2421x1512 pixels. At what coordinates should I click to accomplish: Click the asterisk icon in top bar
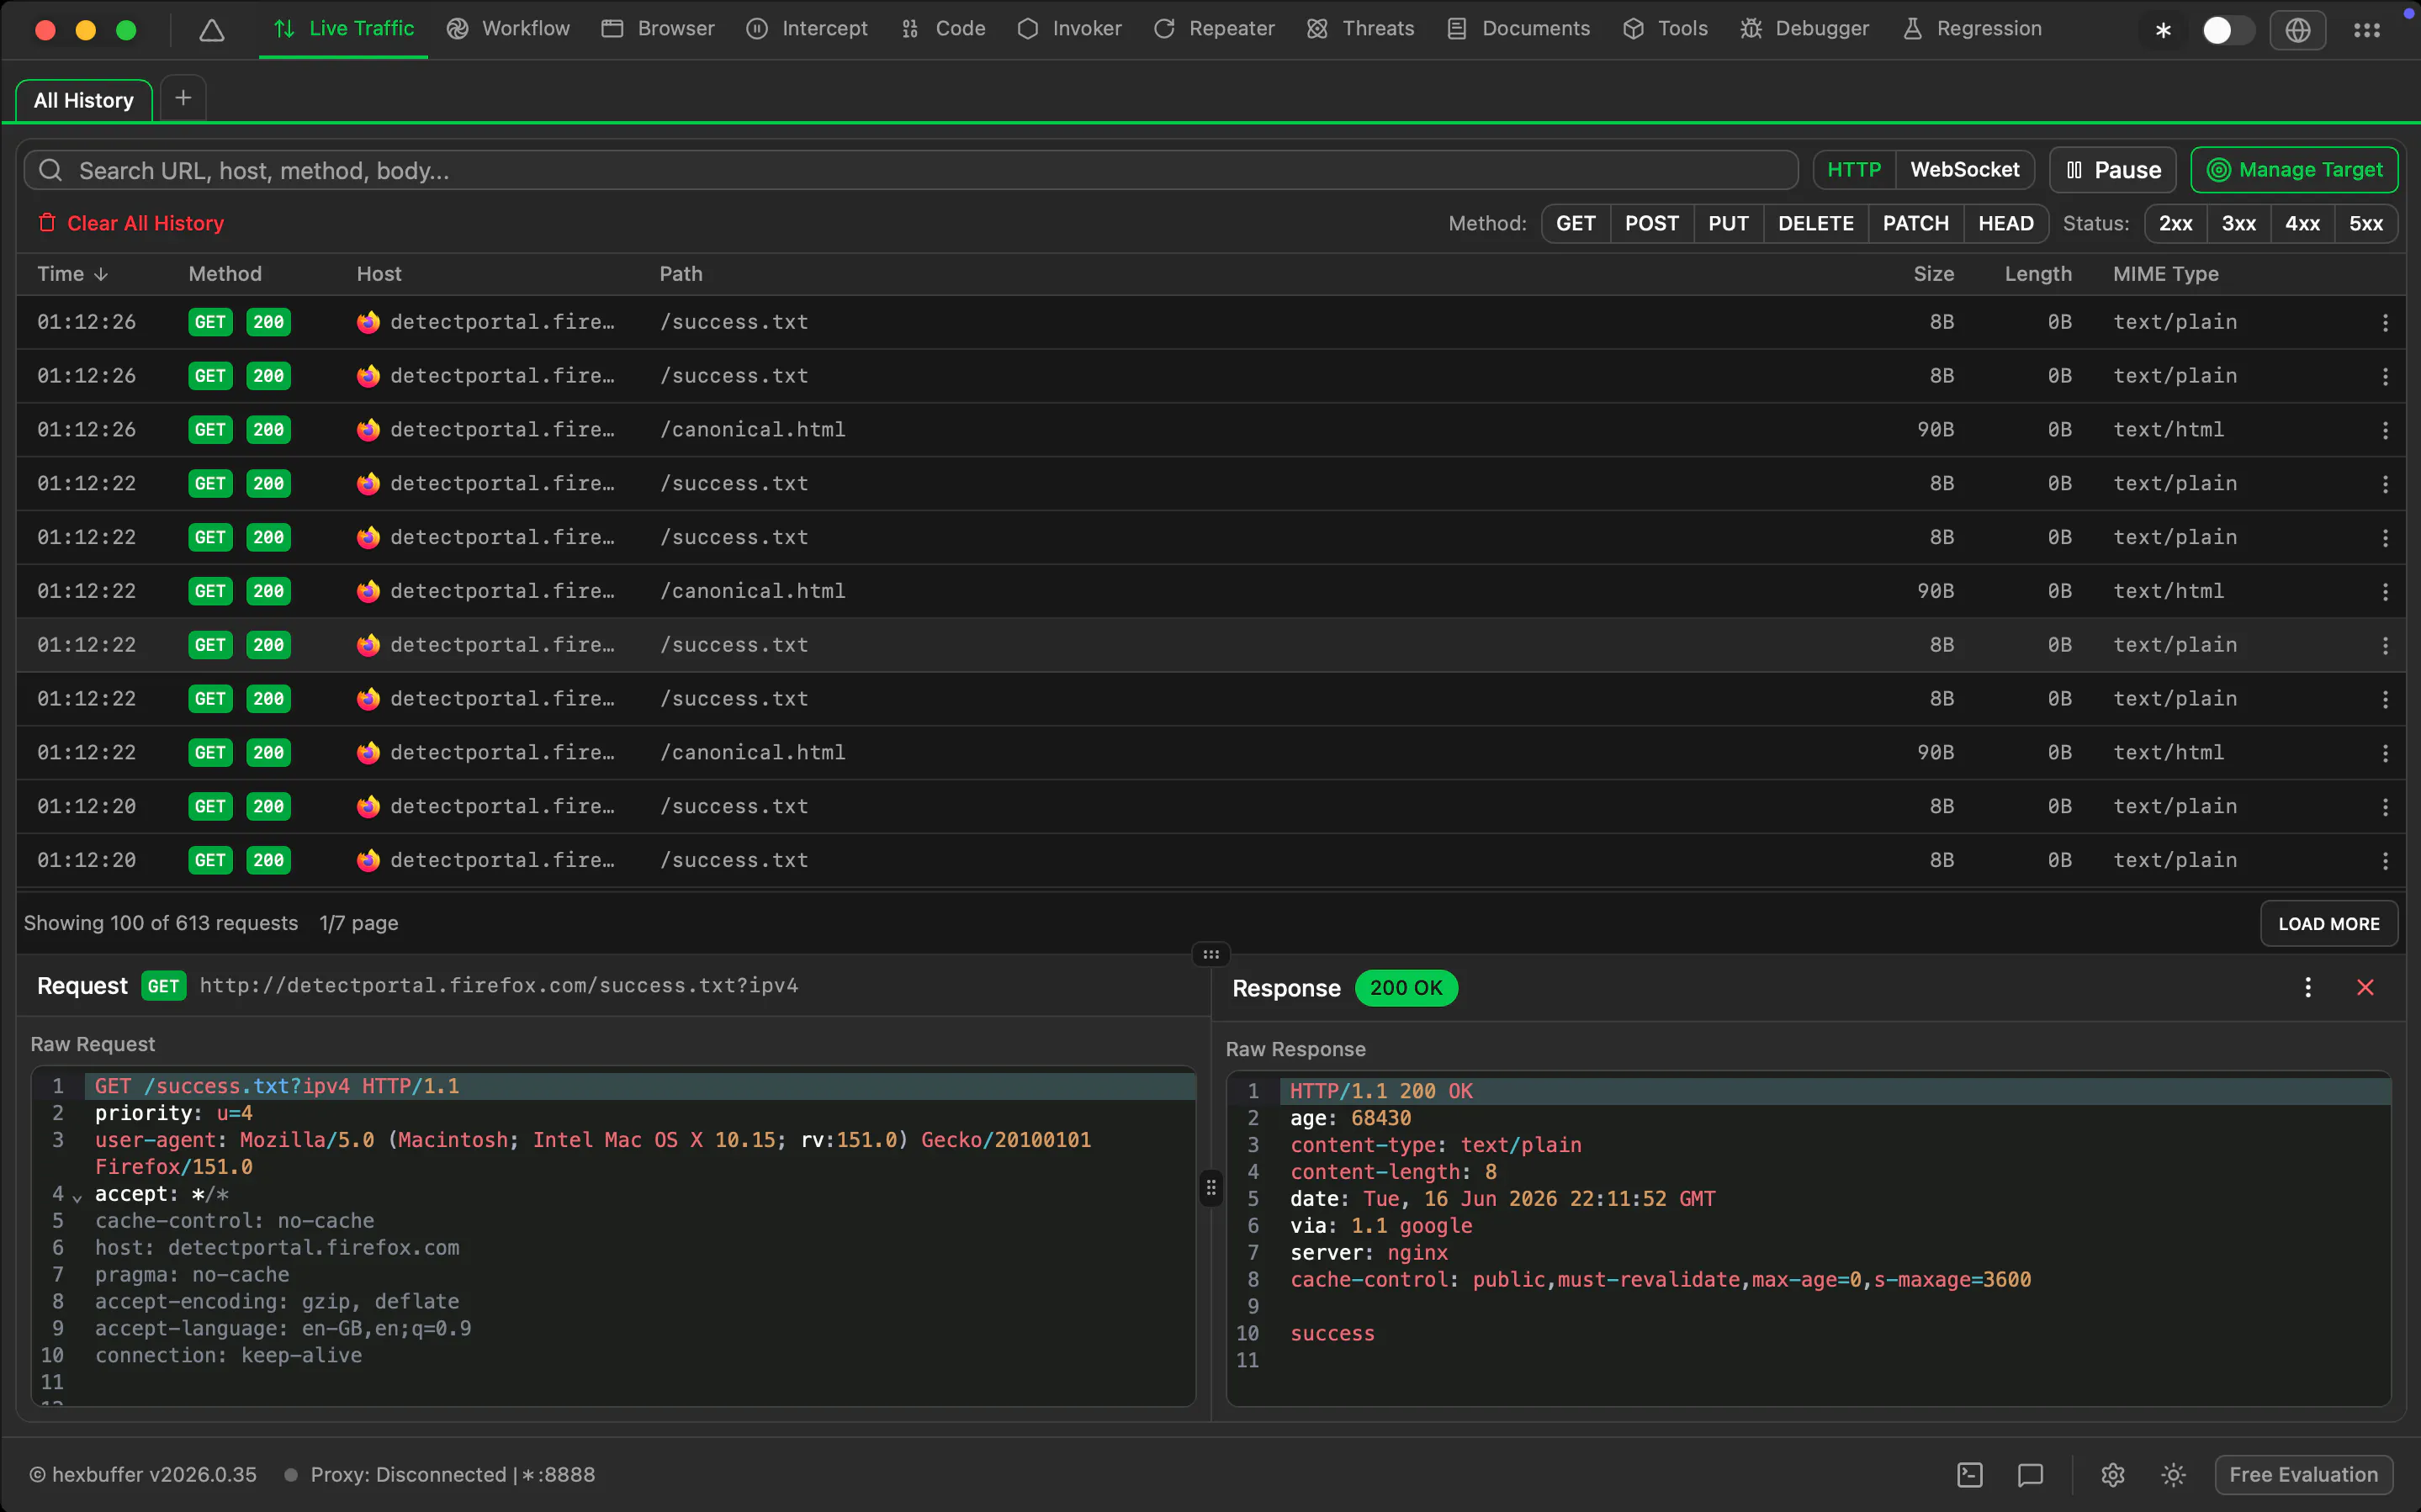click(2163, 31)
